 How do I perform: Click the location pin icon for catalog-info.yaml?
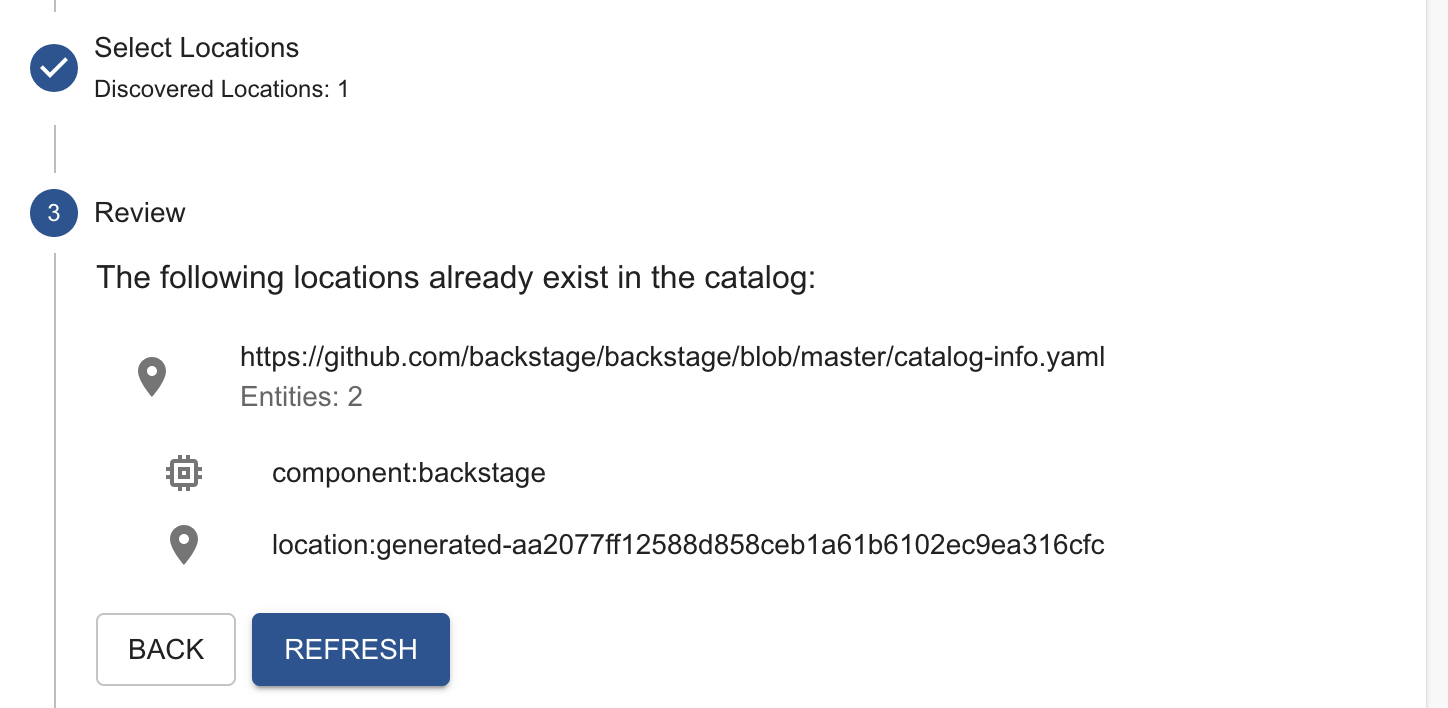[x=151, y=375]
